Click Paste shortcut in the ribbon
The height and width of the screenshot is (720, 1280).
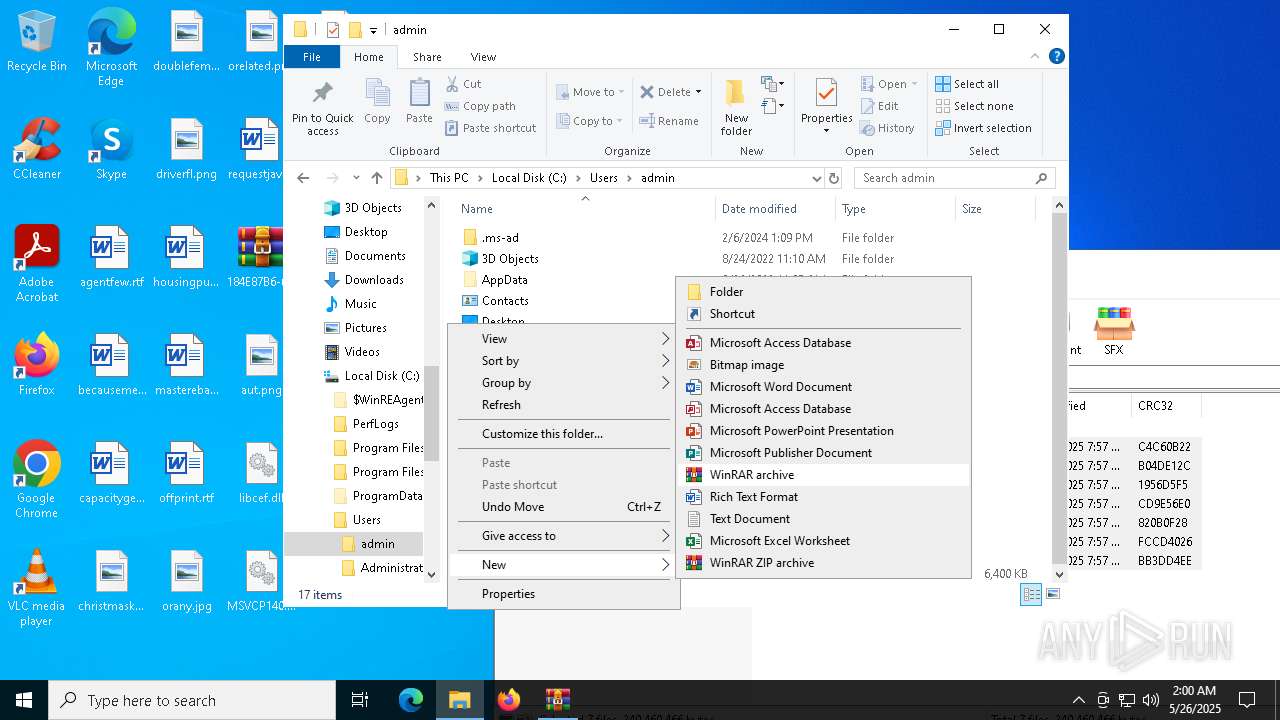490,128
